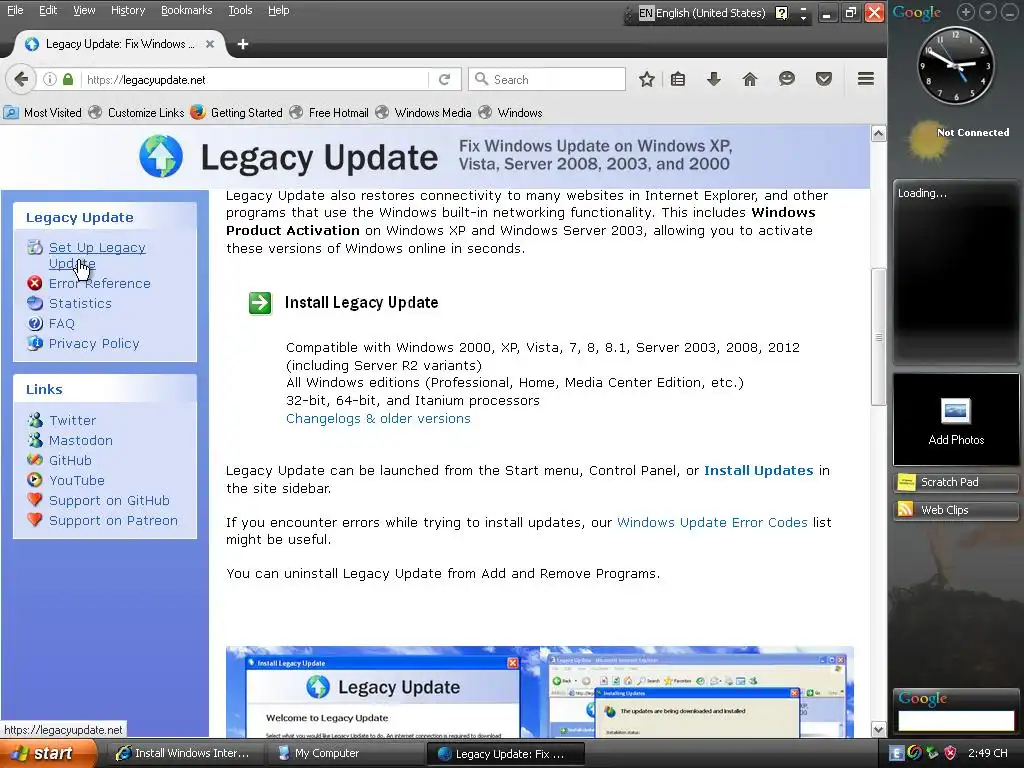Focus the browser Search field
This screenshot has width=1024, height=768.
[547, 80]
